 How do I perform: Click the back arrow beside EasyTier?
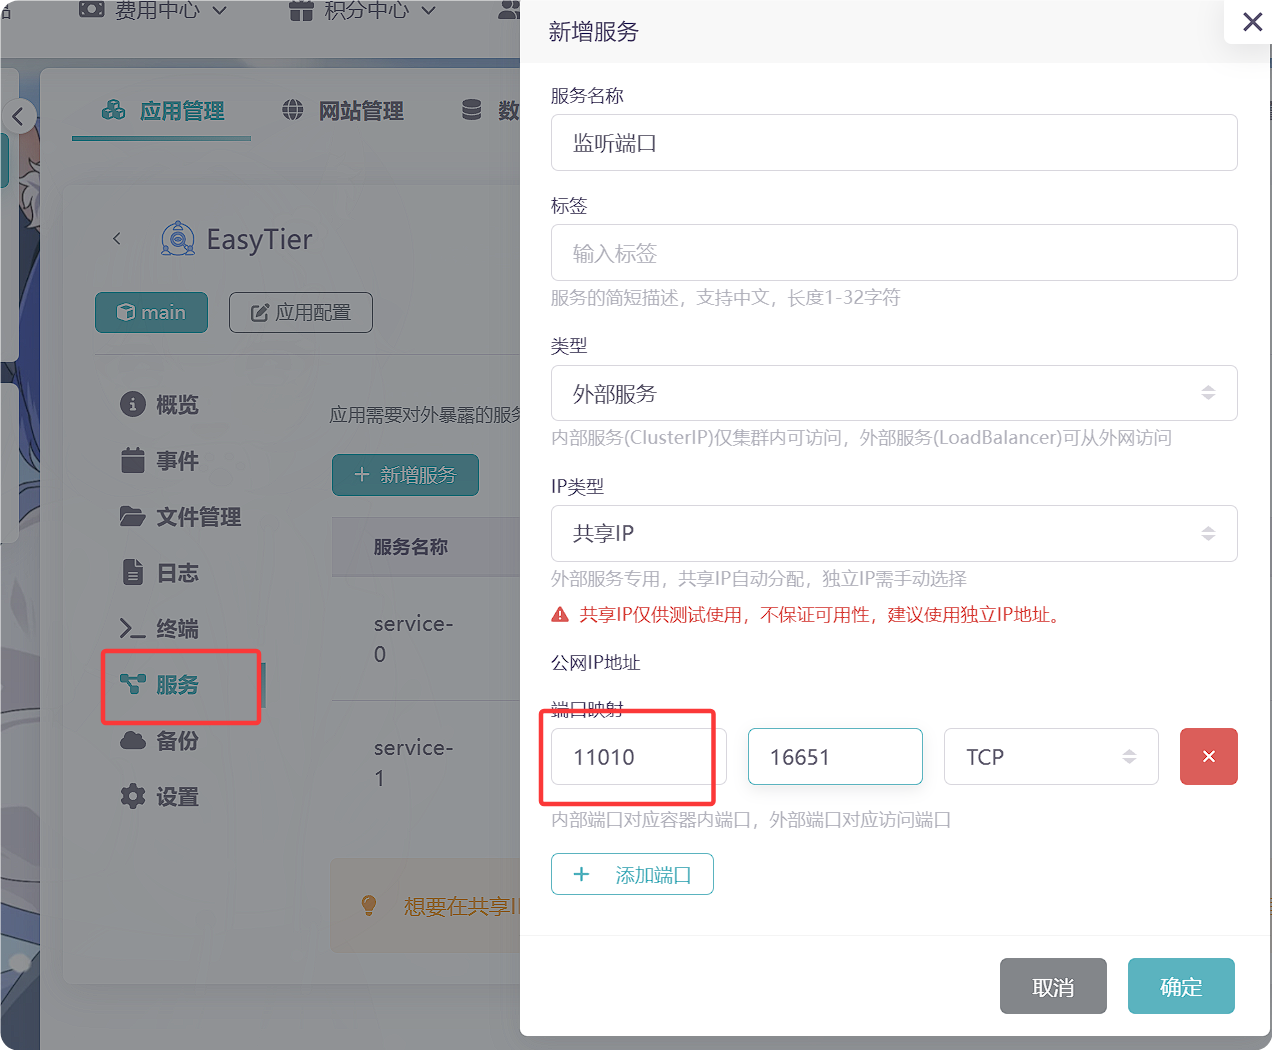tap(117, 239)
